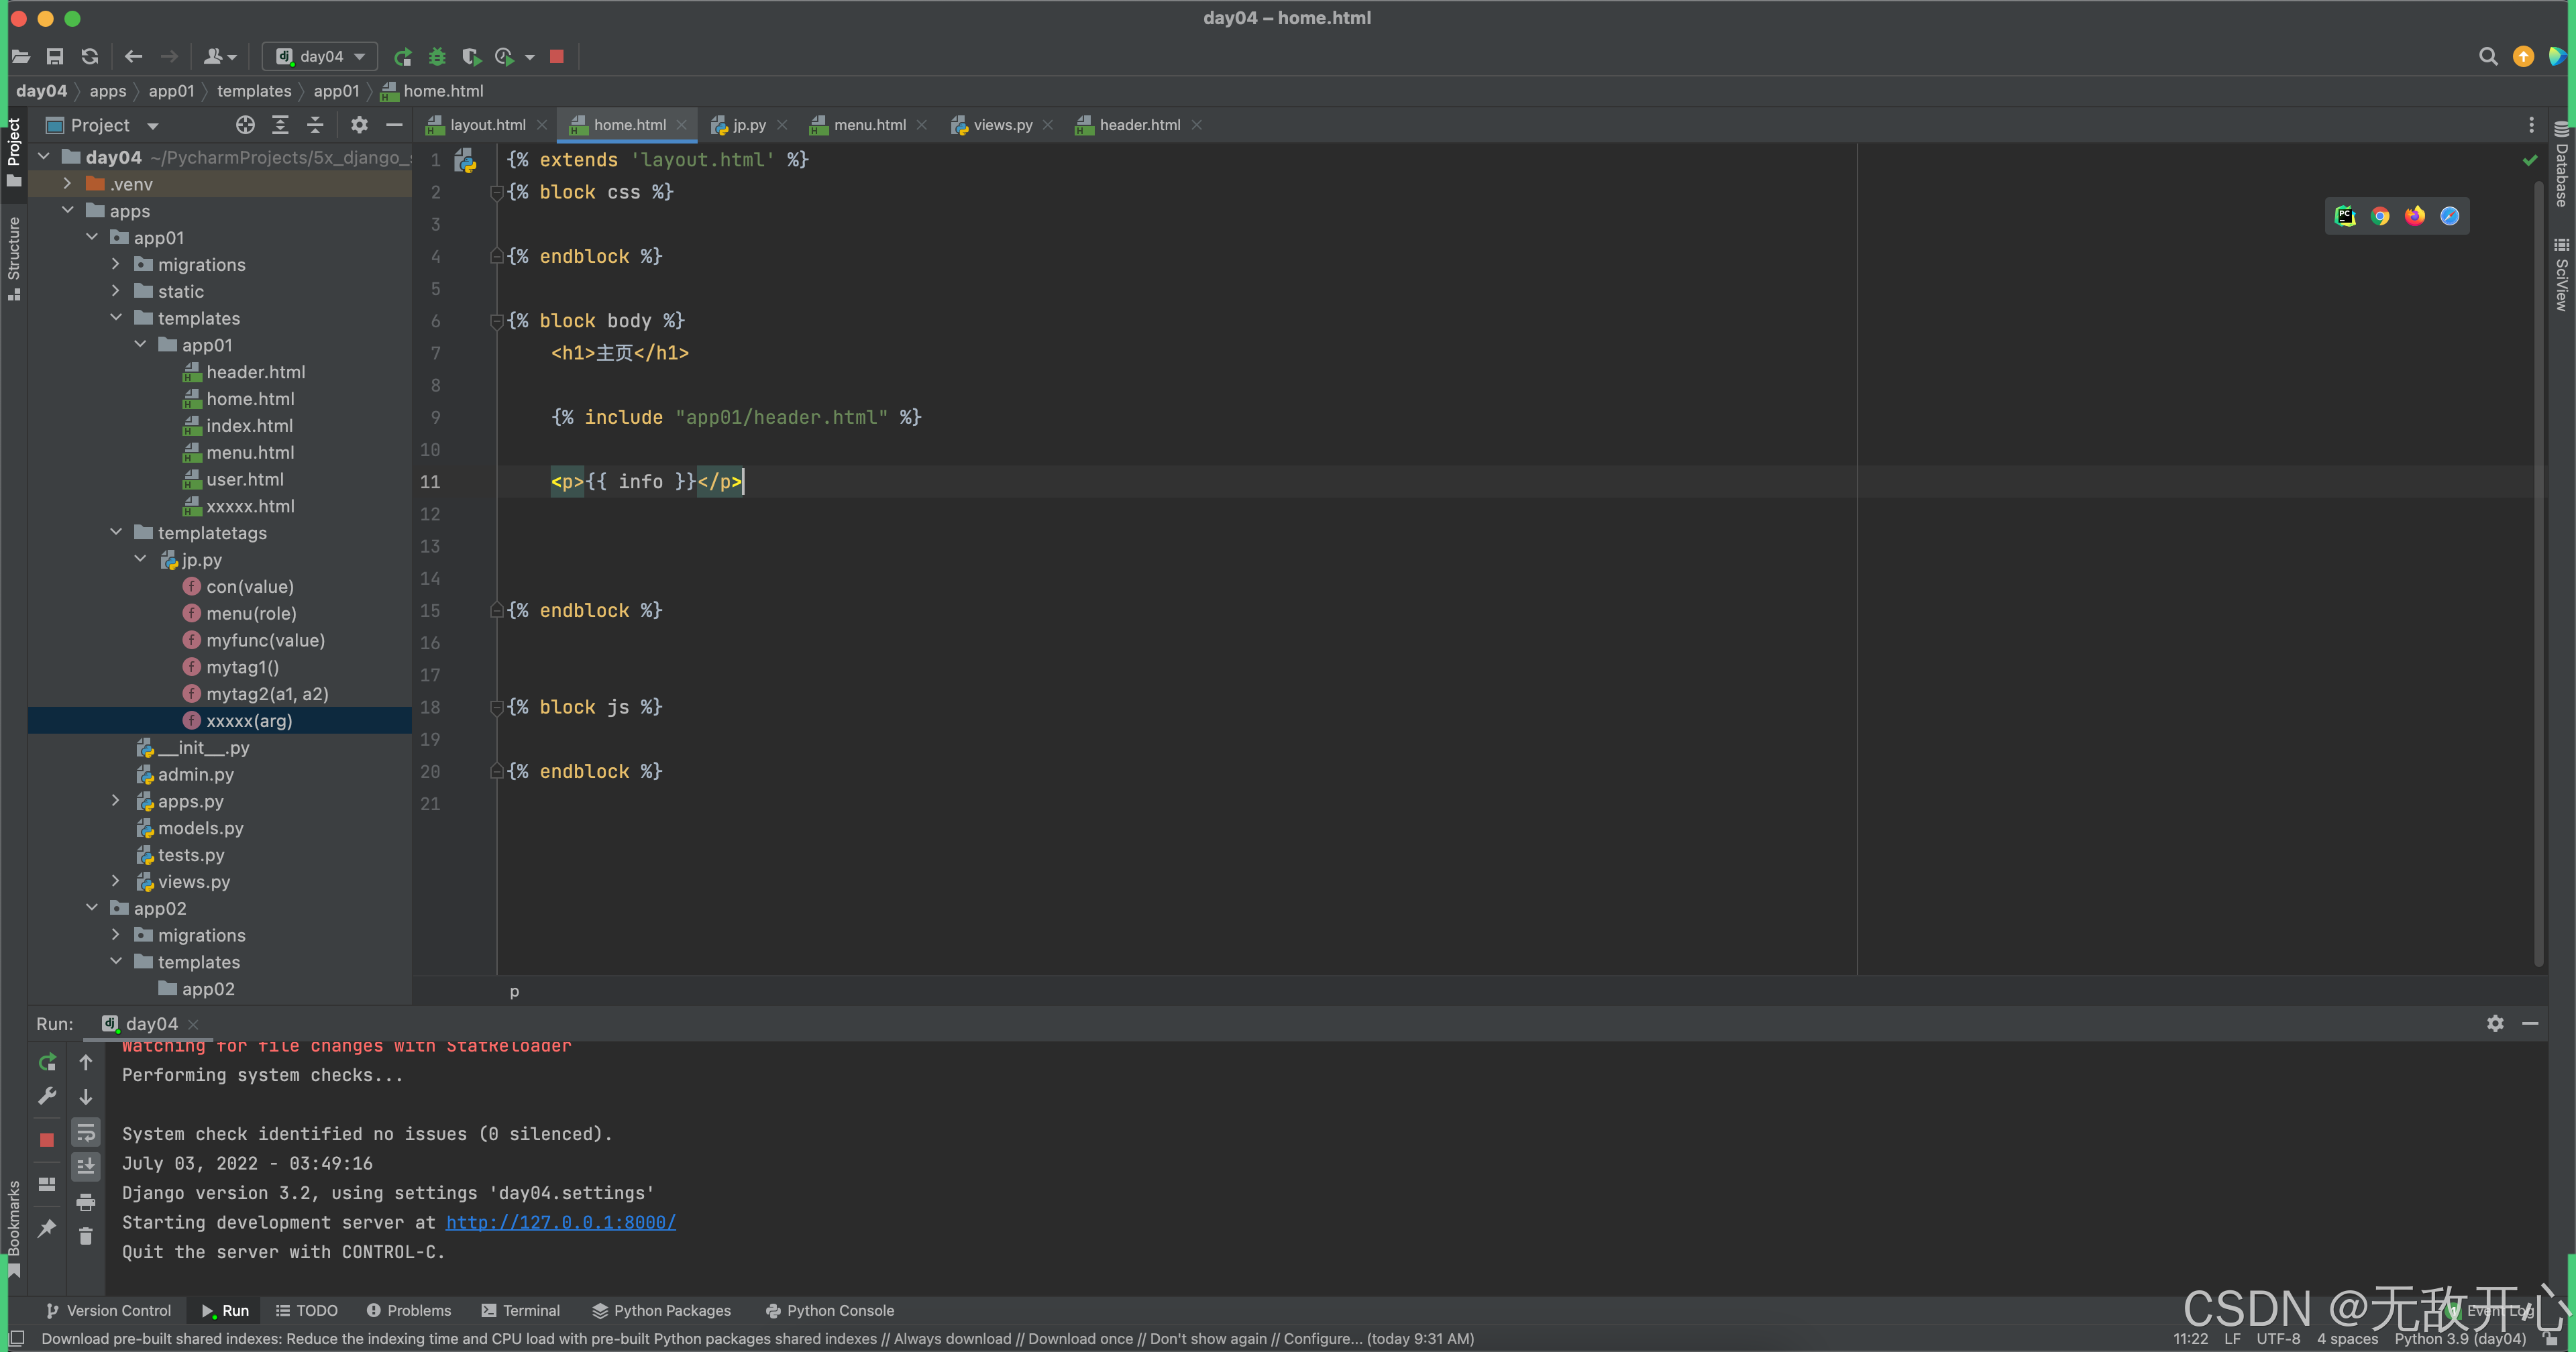
Task: Switch to layout.html tab
Action: 476,125
